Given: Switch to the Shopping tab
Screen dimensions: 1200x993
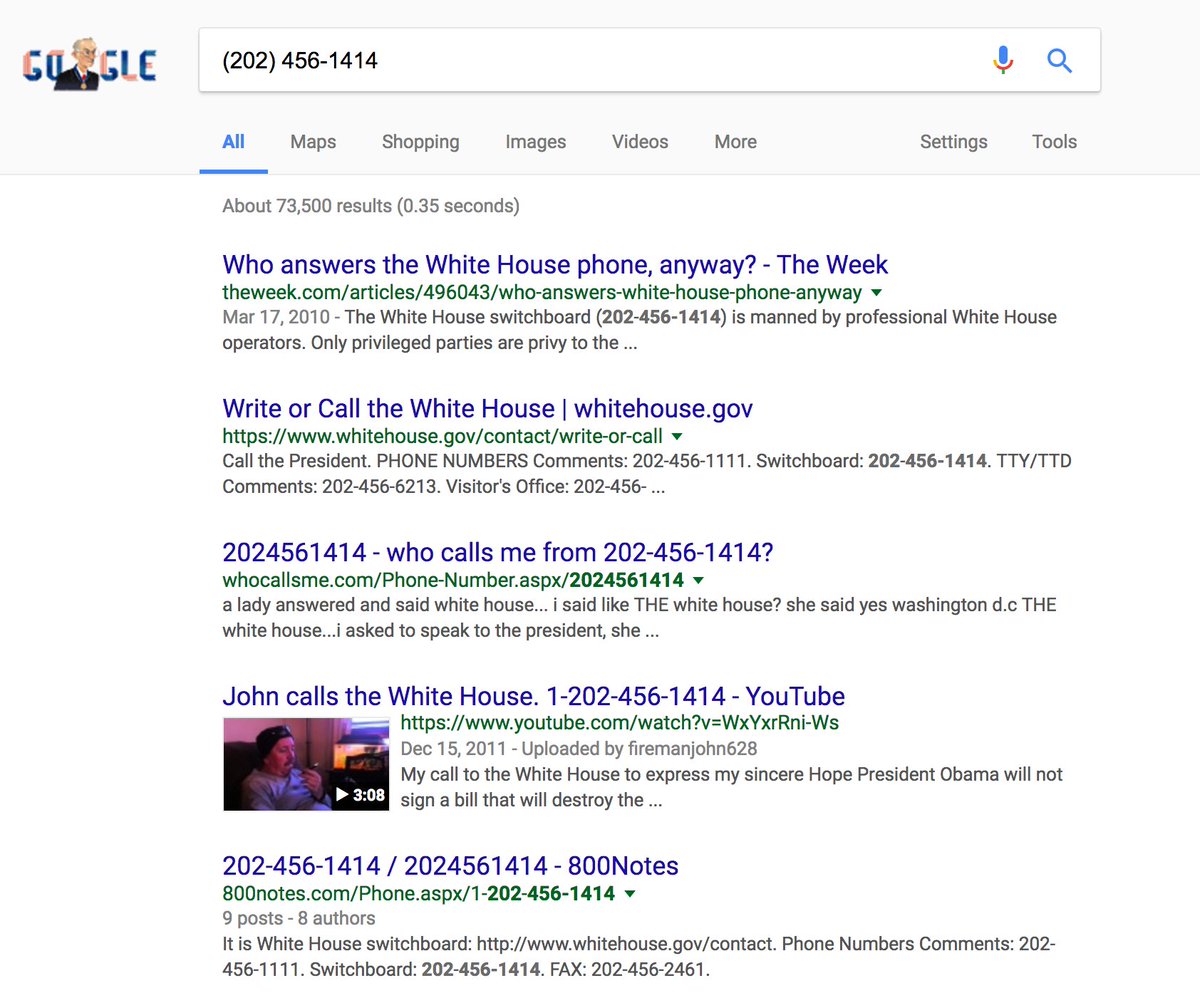Looking at the screenshot, I should pos(420,142).
